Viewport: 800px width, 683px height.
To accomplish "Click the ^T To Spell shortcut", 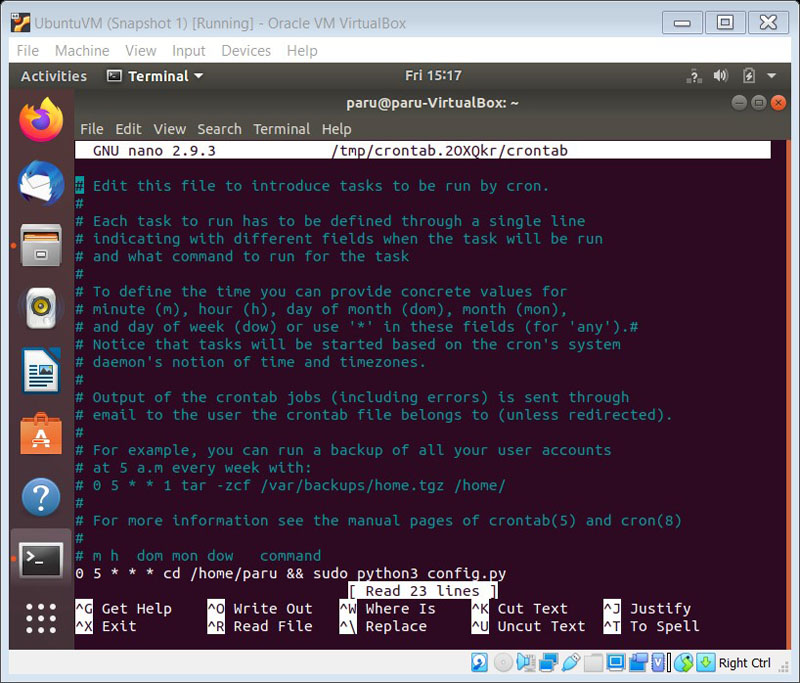I will [x=652, y=626].
